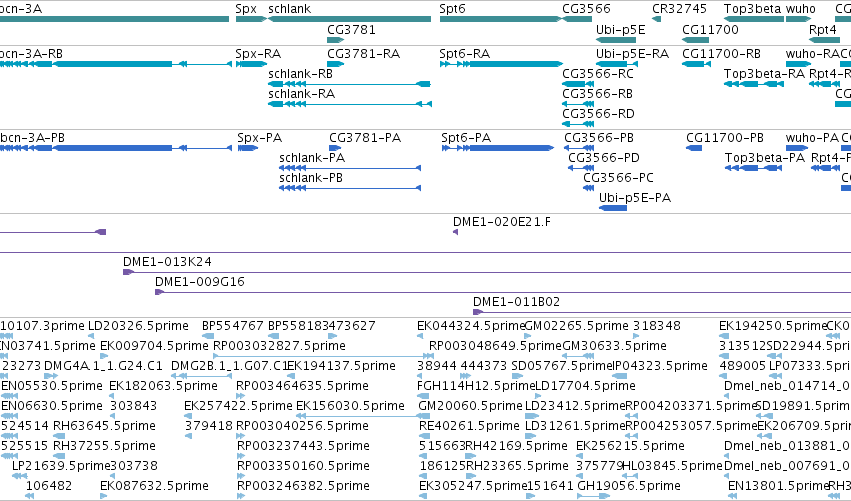Screen dimensions: 851x501
Task: Open the CG11700-PB protein label
Action: click(x=725, y=138)
